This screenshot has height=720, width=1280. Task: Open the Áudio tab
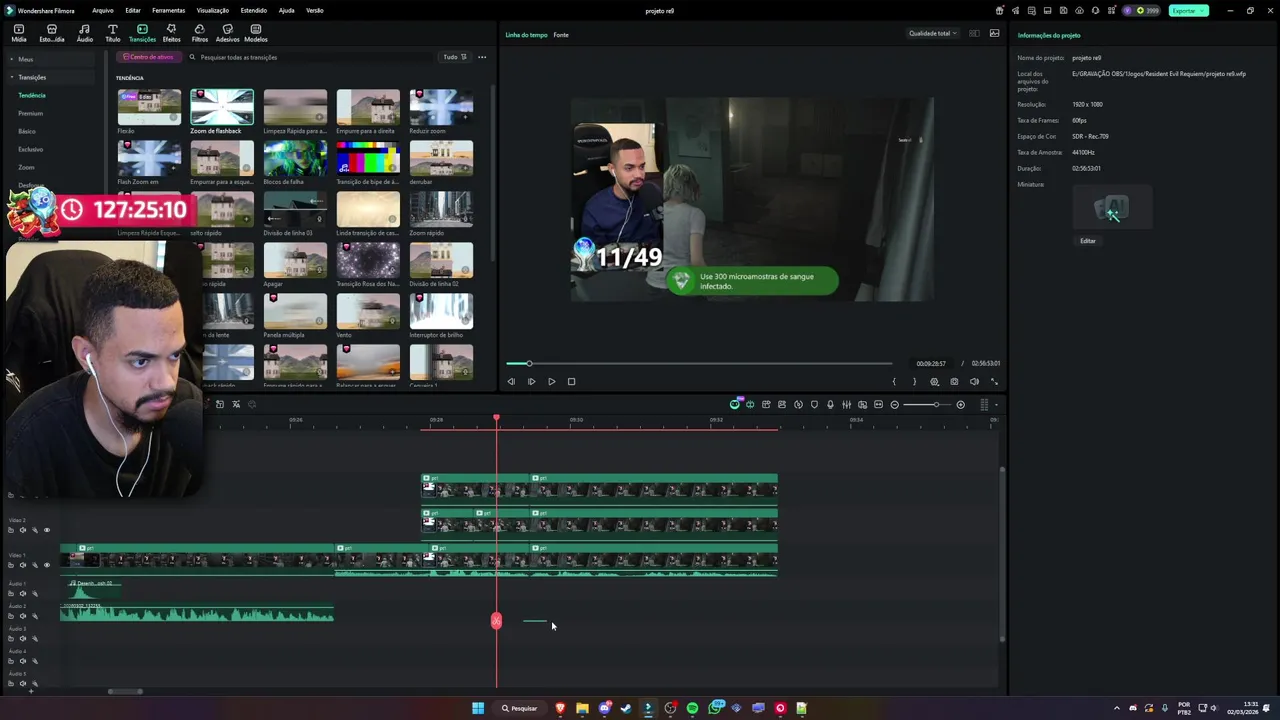point(84,33)
